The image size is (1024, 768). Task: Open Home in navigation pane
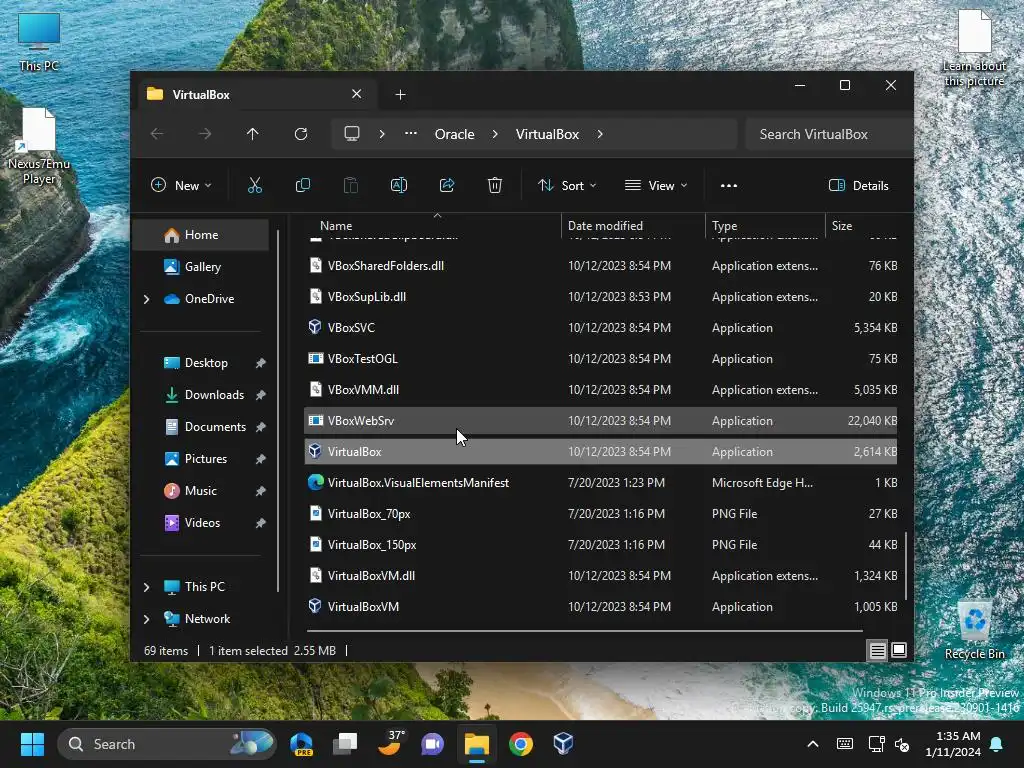(x=201, y=235)
